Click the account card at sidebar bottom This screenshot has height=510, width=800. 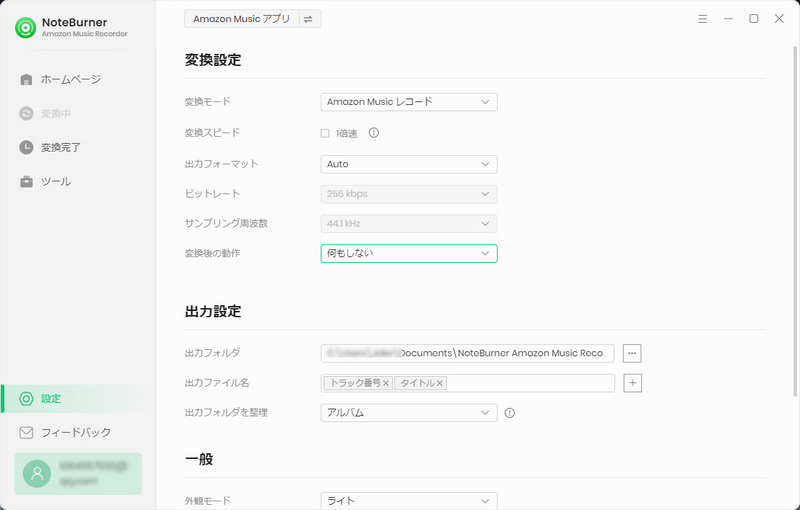[78, 474]
